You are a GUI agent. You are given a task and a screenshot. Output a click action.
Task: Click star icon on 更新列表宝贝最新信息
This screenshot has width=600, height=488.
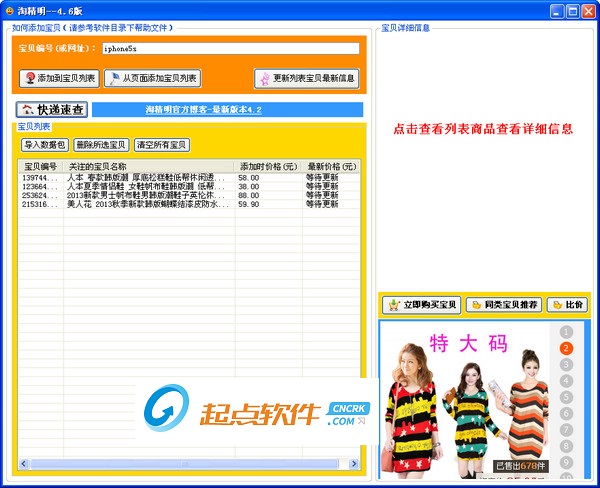[x=264, y=79]
